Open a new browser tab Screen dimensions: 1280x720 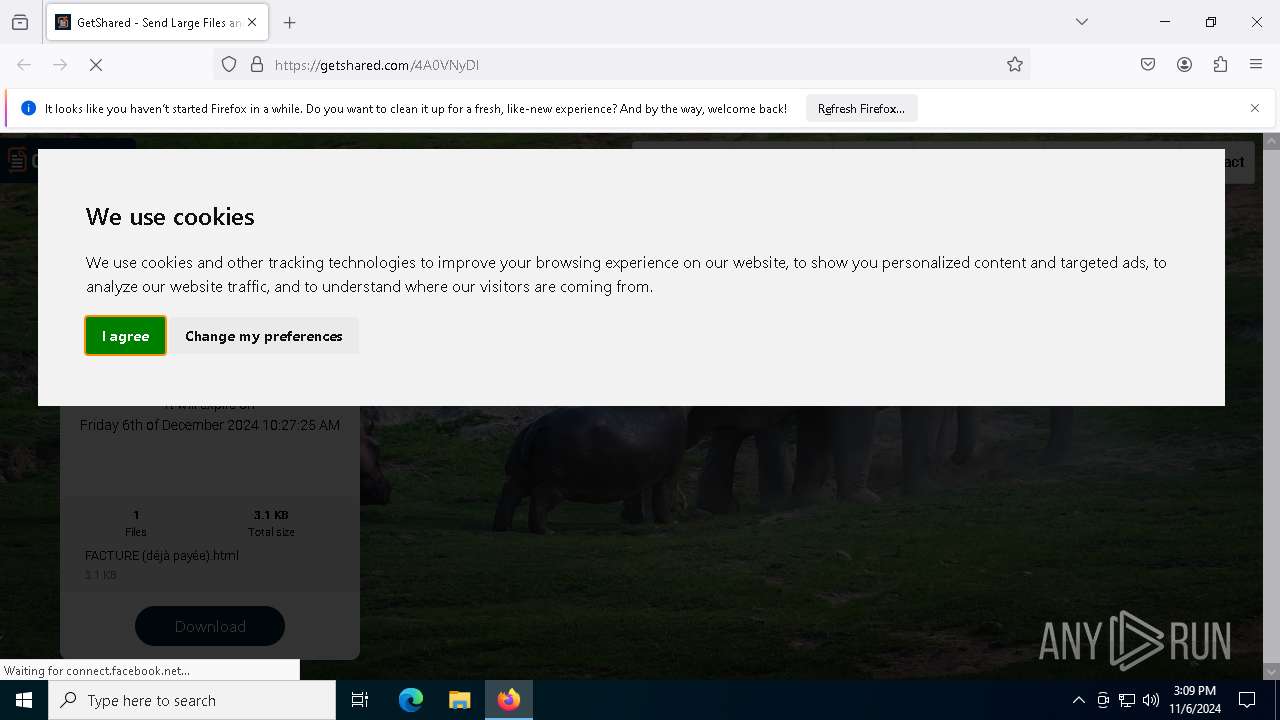pyautogui.click(x=290, y=22)
